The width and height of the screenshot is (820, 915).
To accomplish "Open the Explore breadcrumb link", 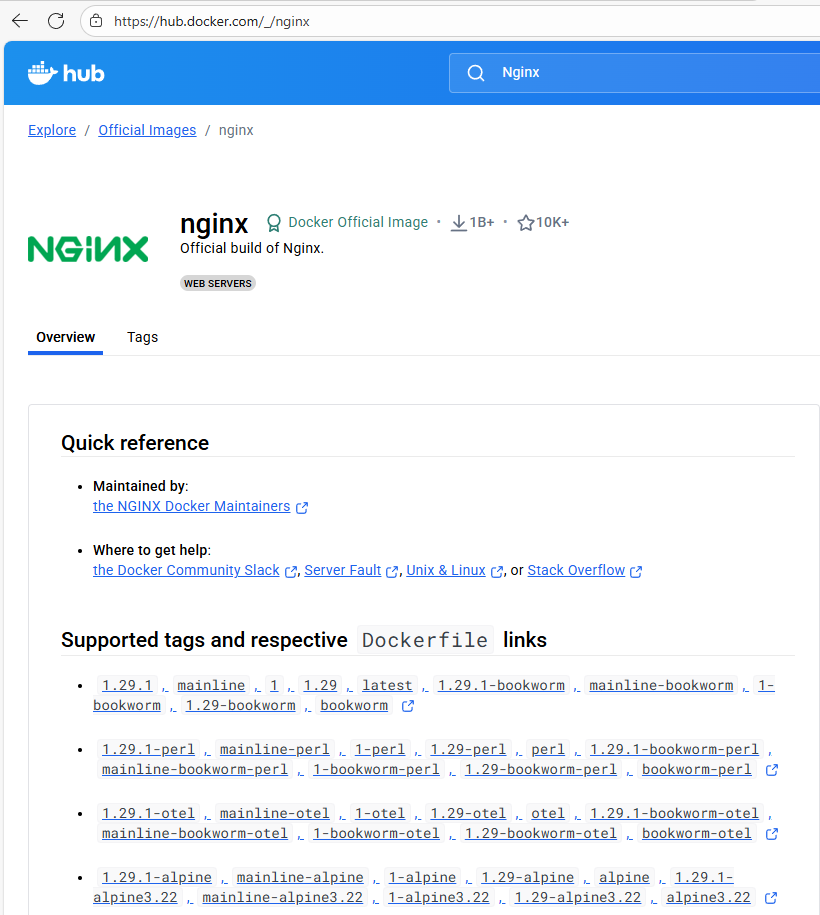I will click(x=52, y=130).
